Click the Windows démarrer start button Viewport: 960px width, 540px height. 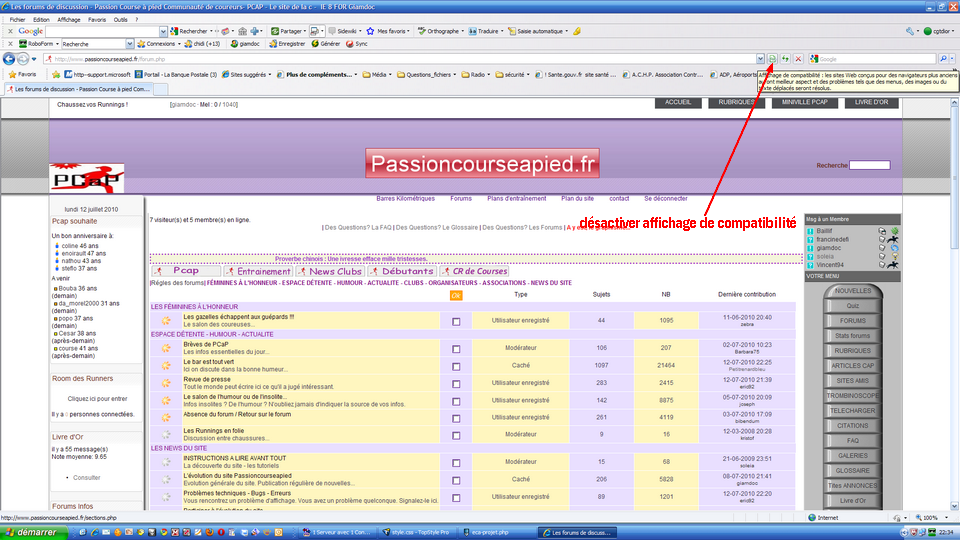pos(33,533)
